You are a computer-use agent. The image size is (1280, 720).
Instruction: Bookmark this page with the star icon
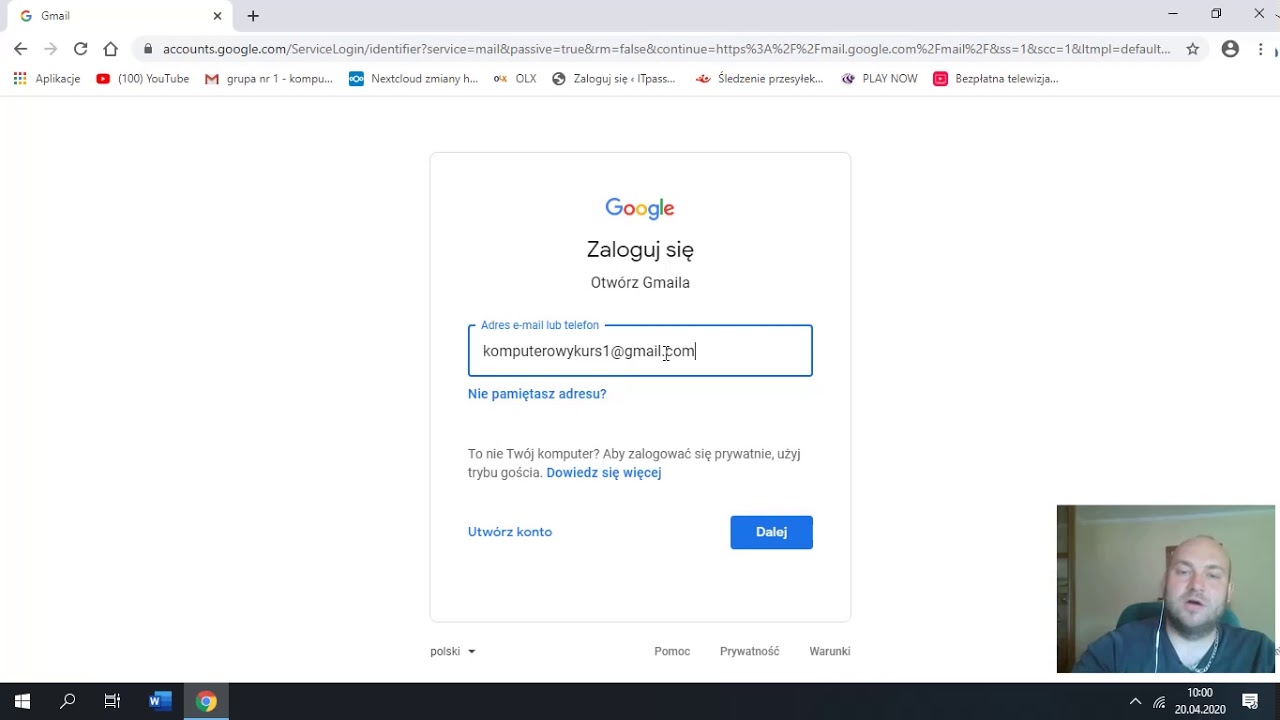[1192, 49]
